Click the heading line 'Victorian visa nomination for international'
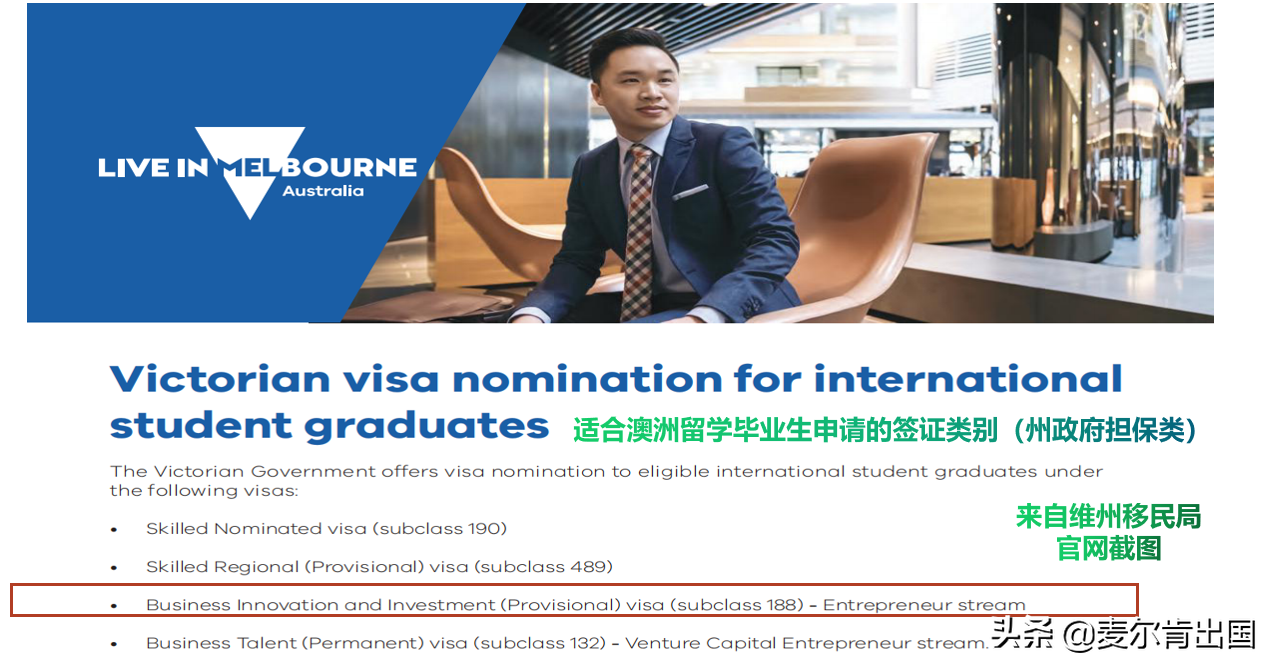1277x670 pixels. pos(616,379)
